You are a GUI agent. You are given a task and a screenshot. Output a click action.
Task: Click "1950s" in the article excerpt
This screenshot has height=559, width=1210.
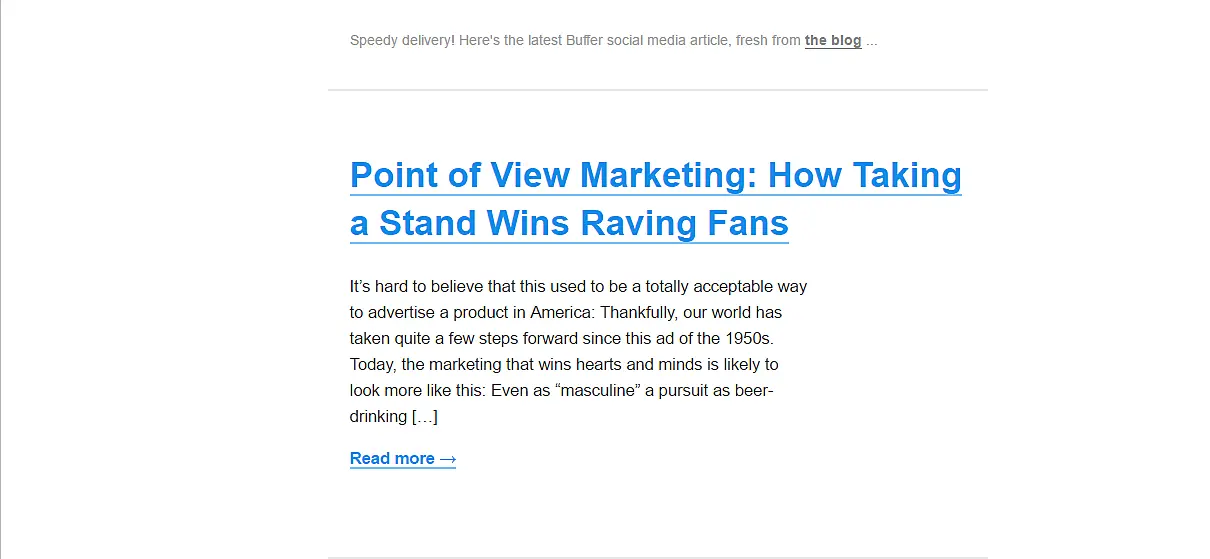750,339
